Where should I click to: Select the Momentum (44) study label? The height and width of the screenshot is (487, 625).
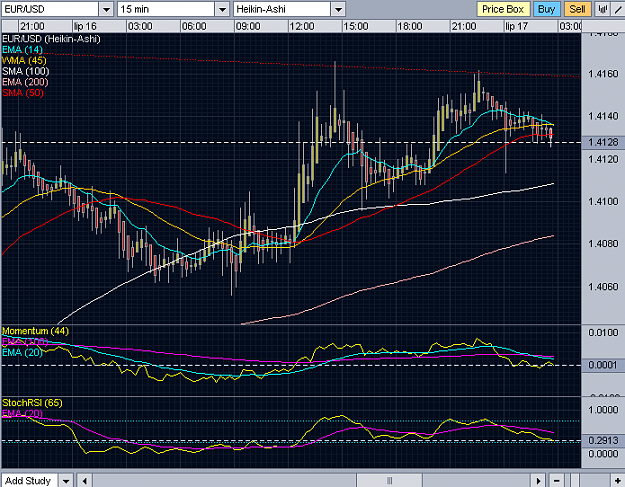35,331
